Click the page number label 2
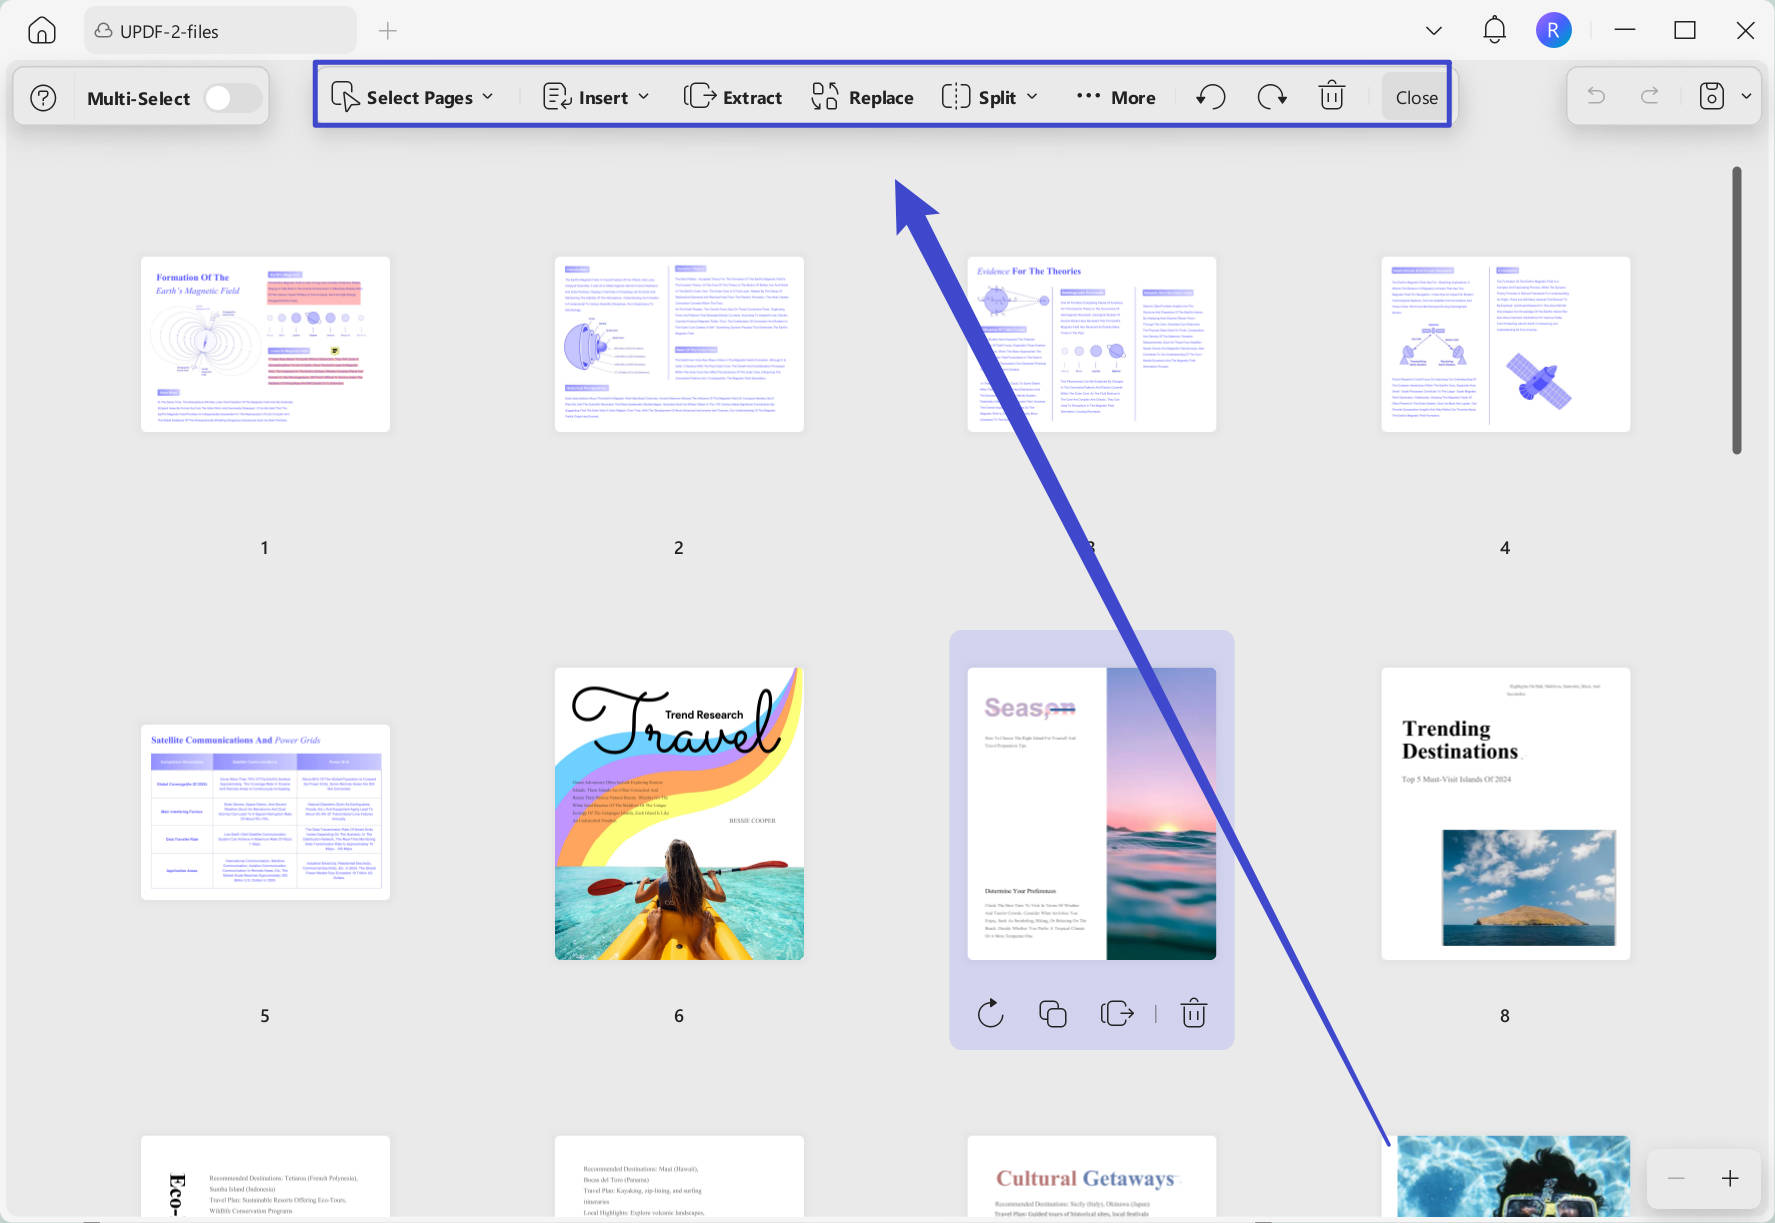Image resolution: width=1775 pixels, height=1223 pixels. (679, 548)
